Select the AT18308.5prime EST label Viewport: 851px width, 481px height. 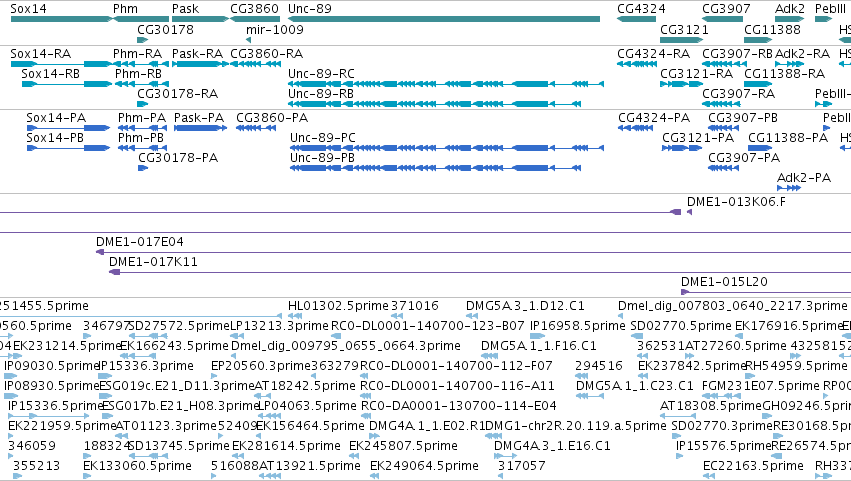pyautogui.click(x=710, y=406)
